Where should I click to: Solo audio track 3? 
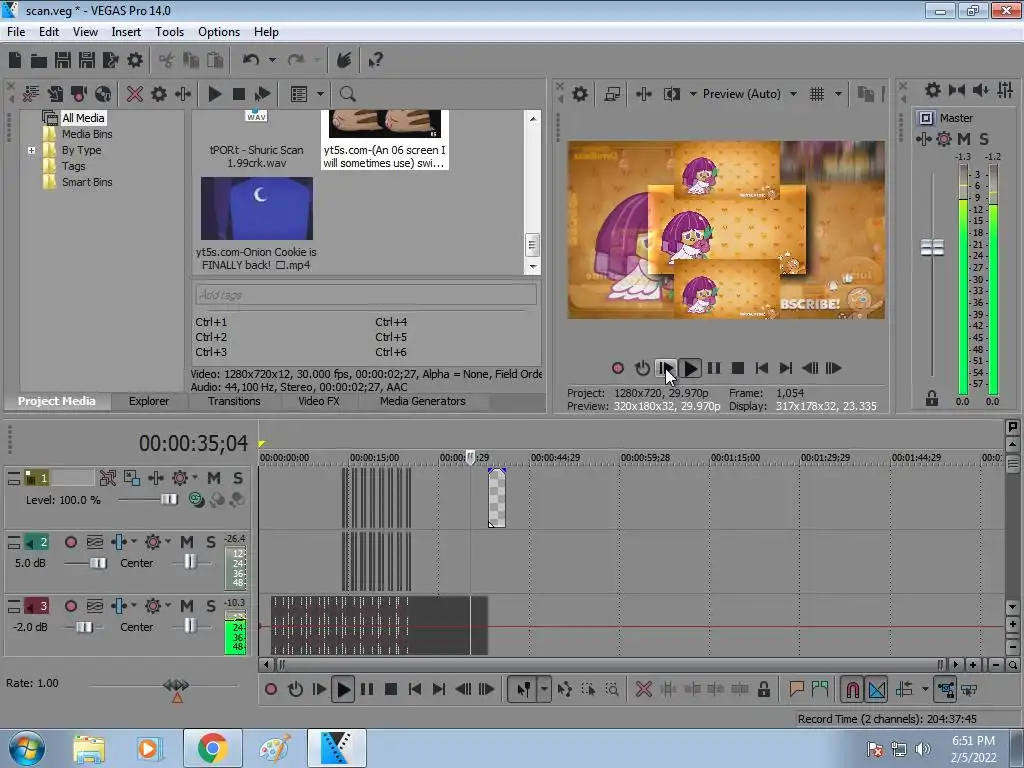pyautogui.click(x=211, y=606)
